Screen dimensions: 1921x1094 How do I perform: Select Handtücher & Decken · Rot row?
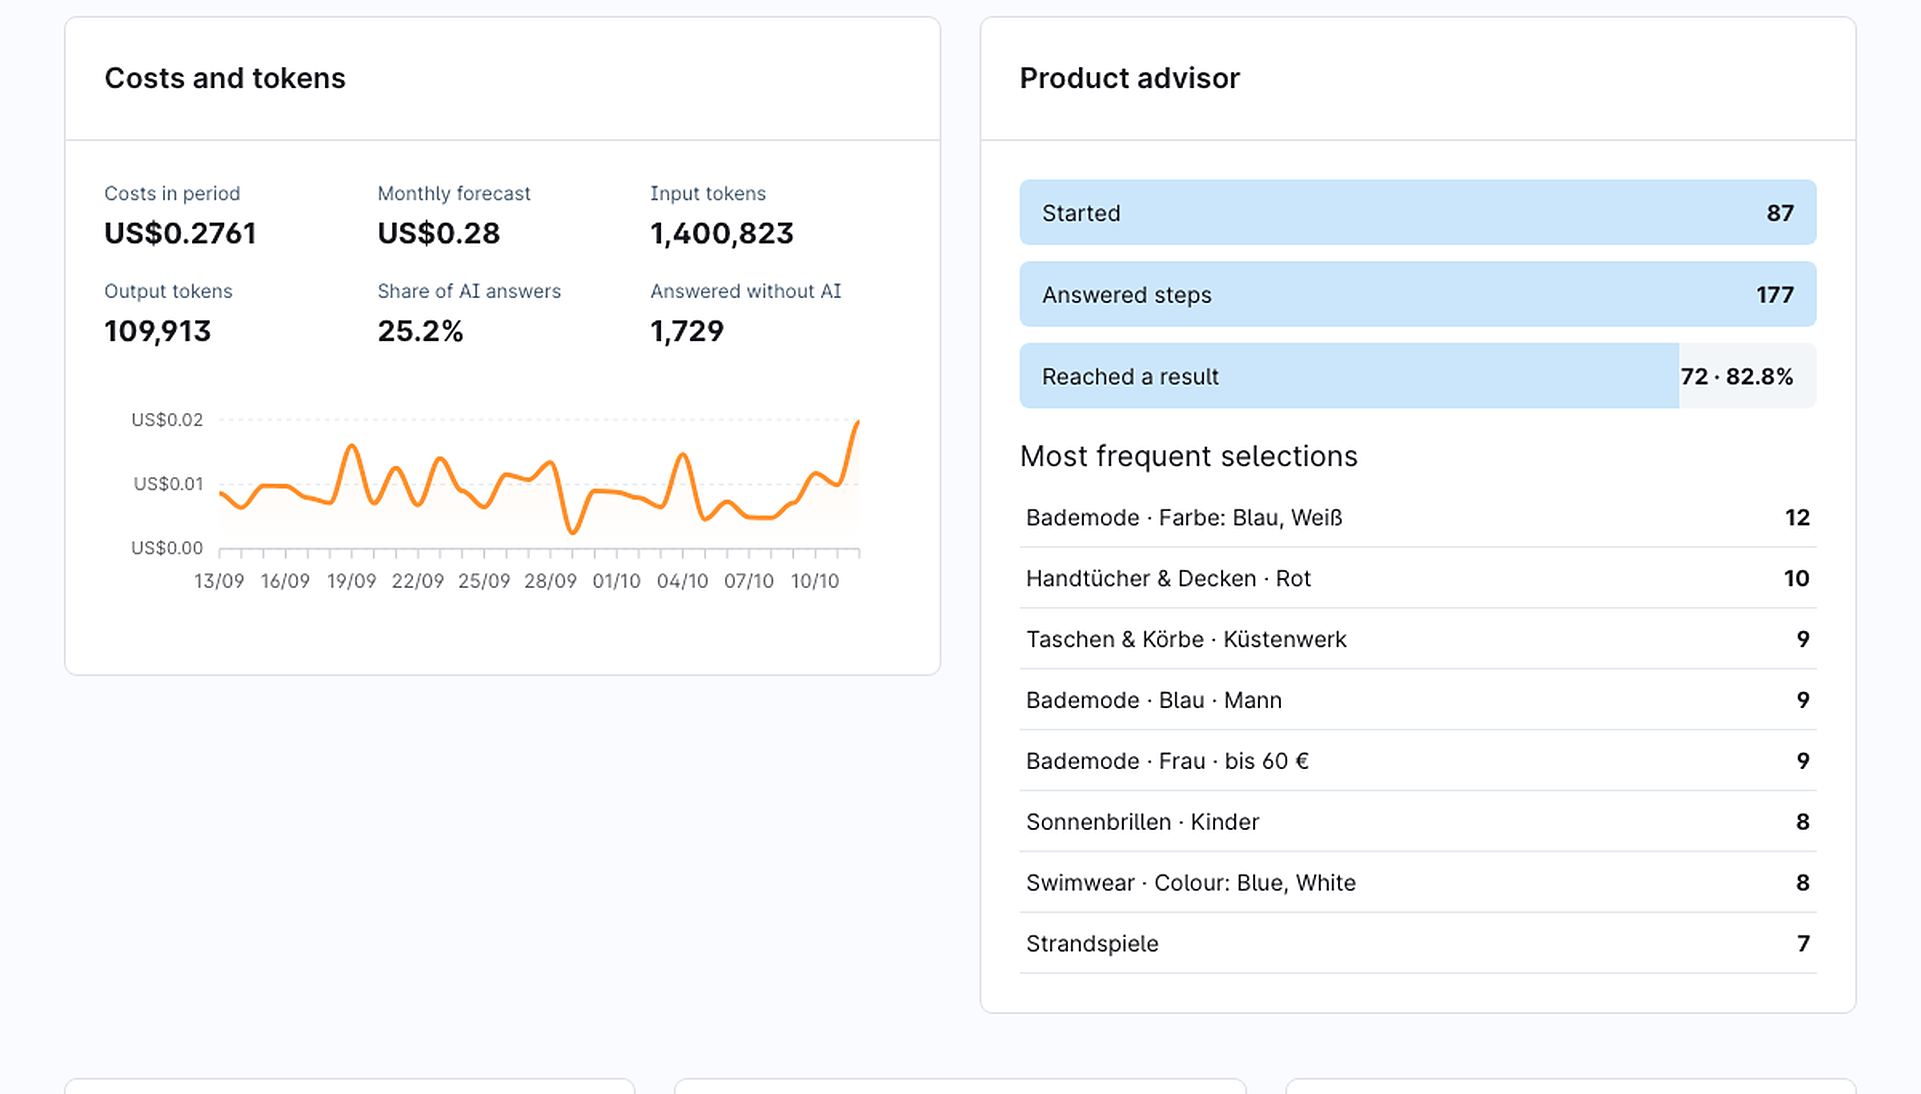point(1417,578)
